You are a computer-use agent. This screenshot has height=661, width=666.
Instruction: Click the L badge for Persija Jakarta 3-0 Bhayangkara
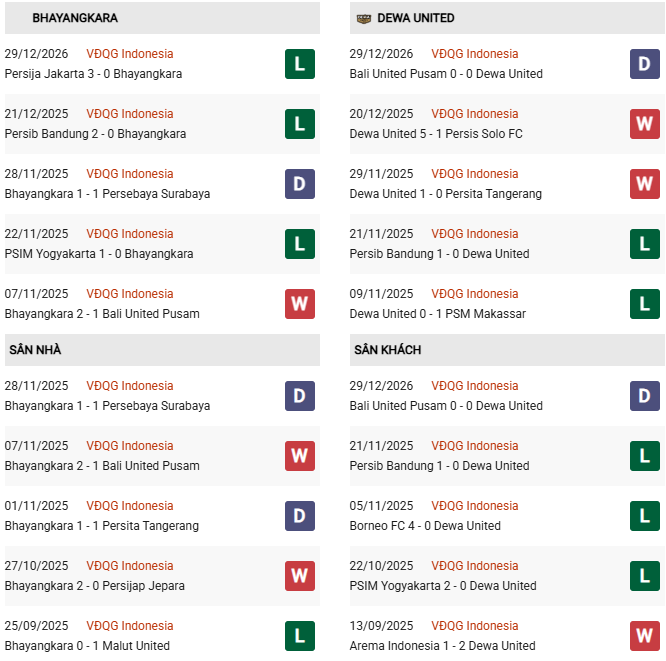tap(300, 64)
